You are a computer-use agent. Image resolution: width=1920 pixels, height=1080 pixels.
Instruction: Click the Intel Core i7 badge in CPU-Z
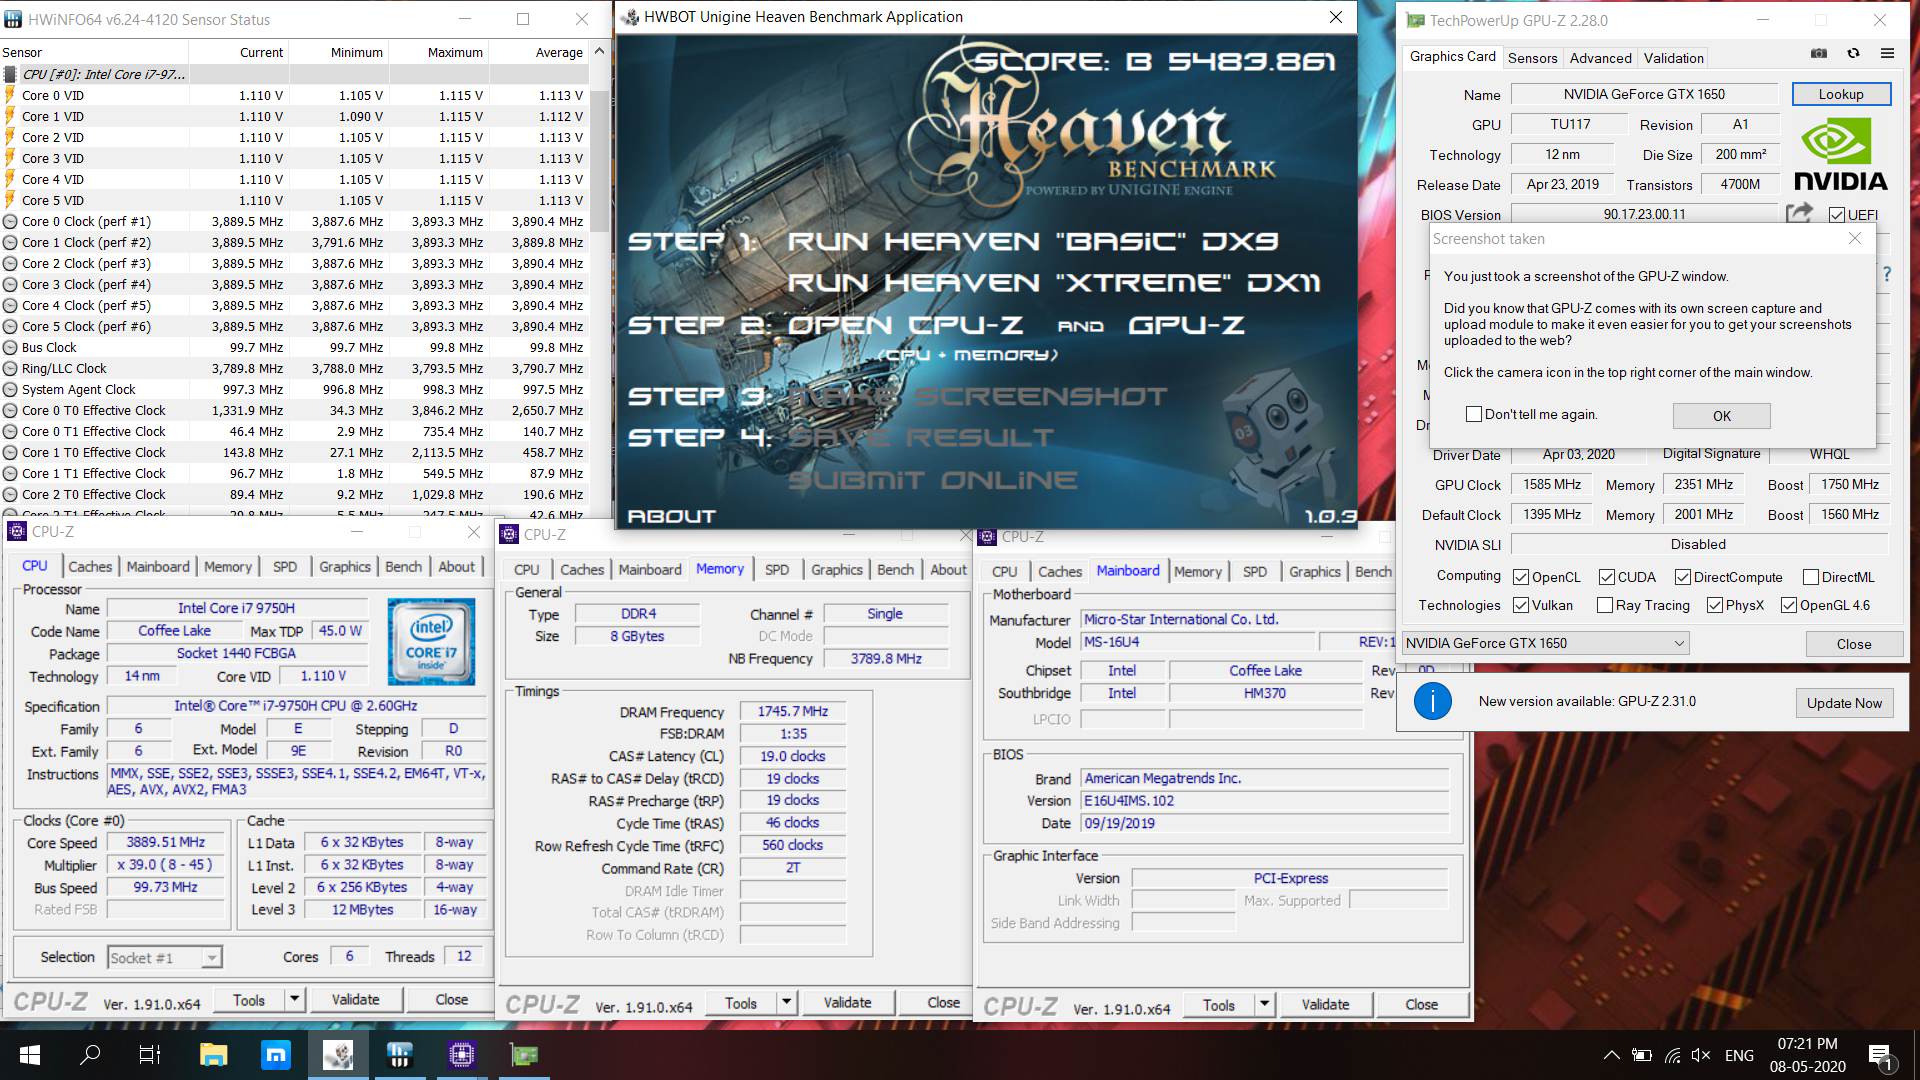(431, 642)
